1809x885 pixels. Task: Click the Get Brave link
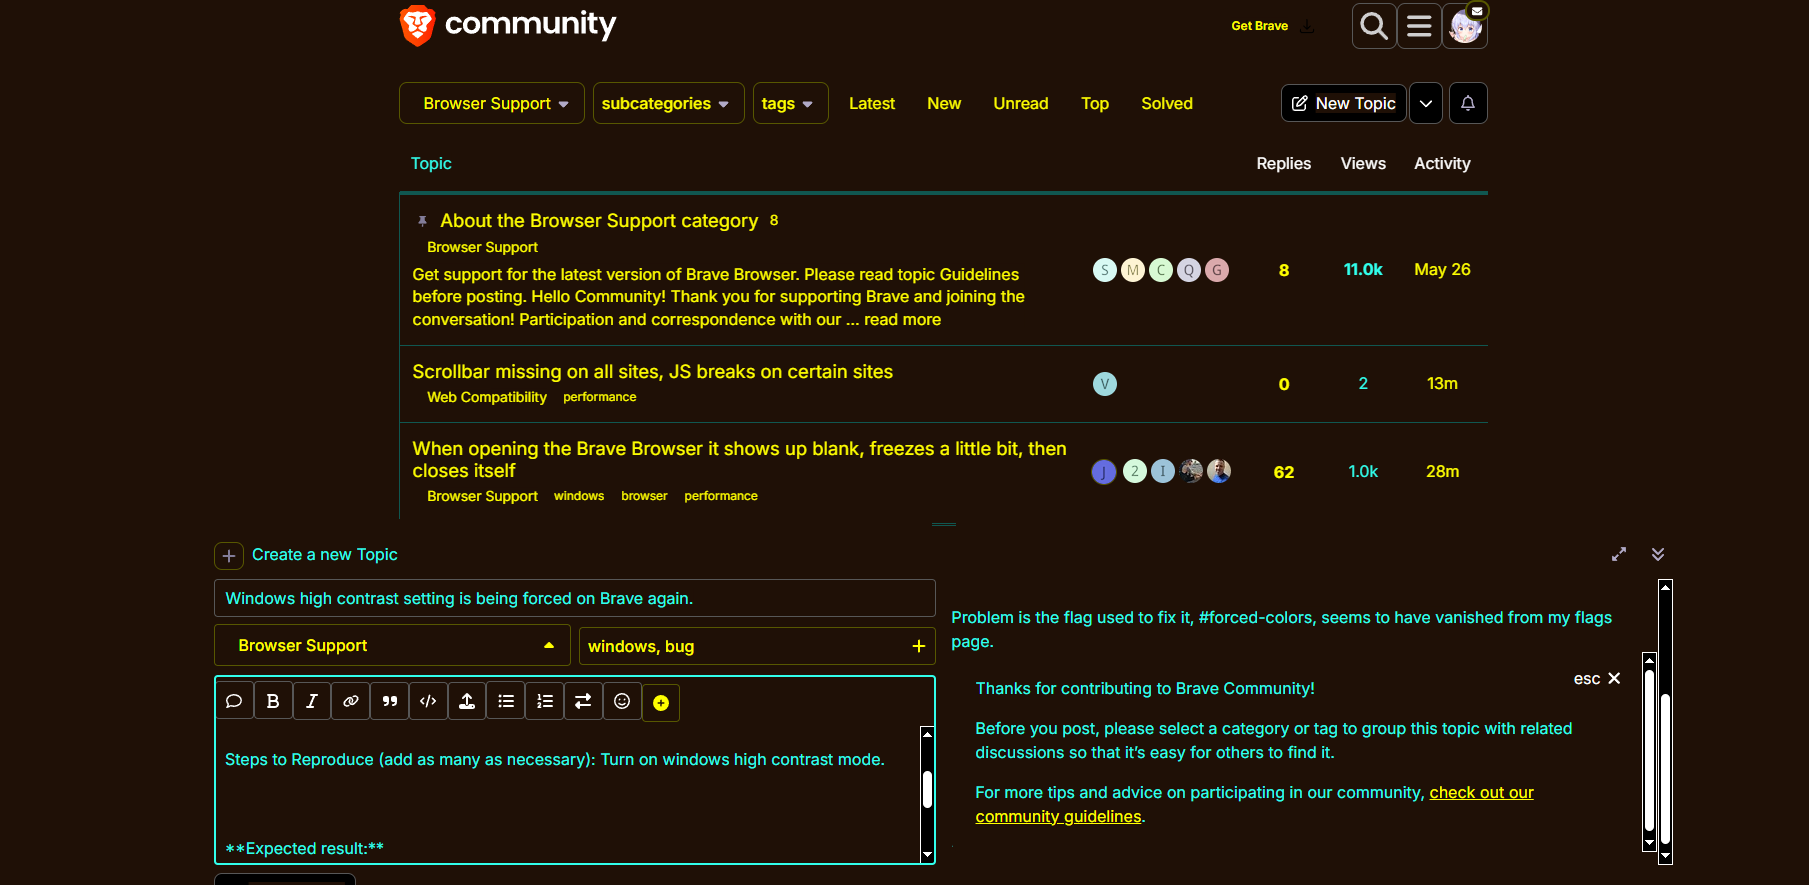pos(1259,26)
